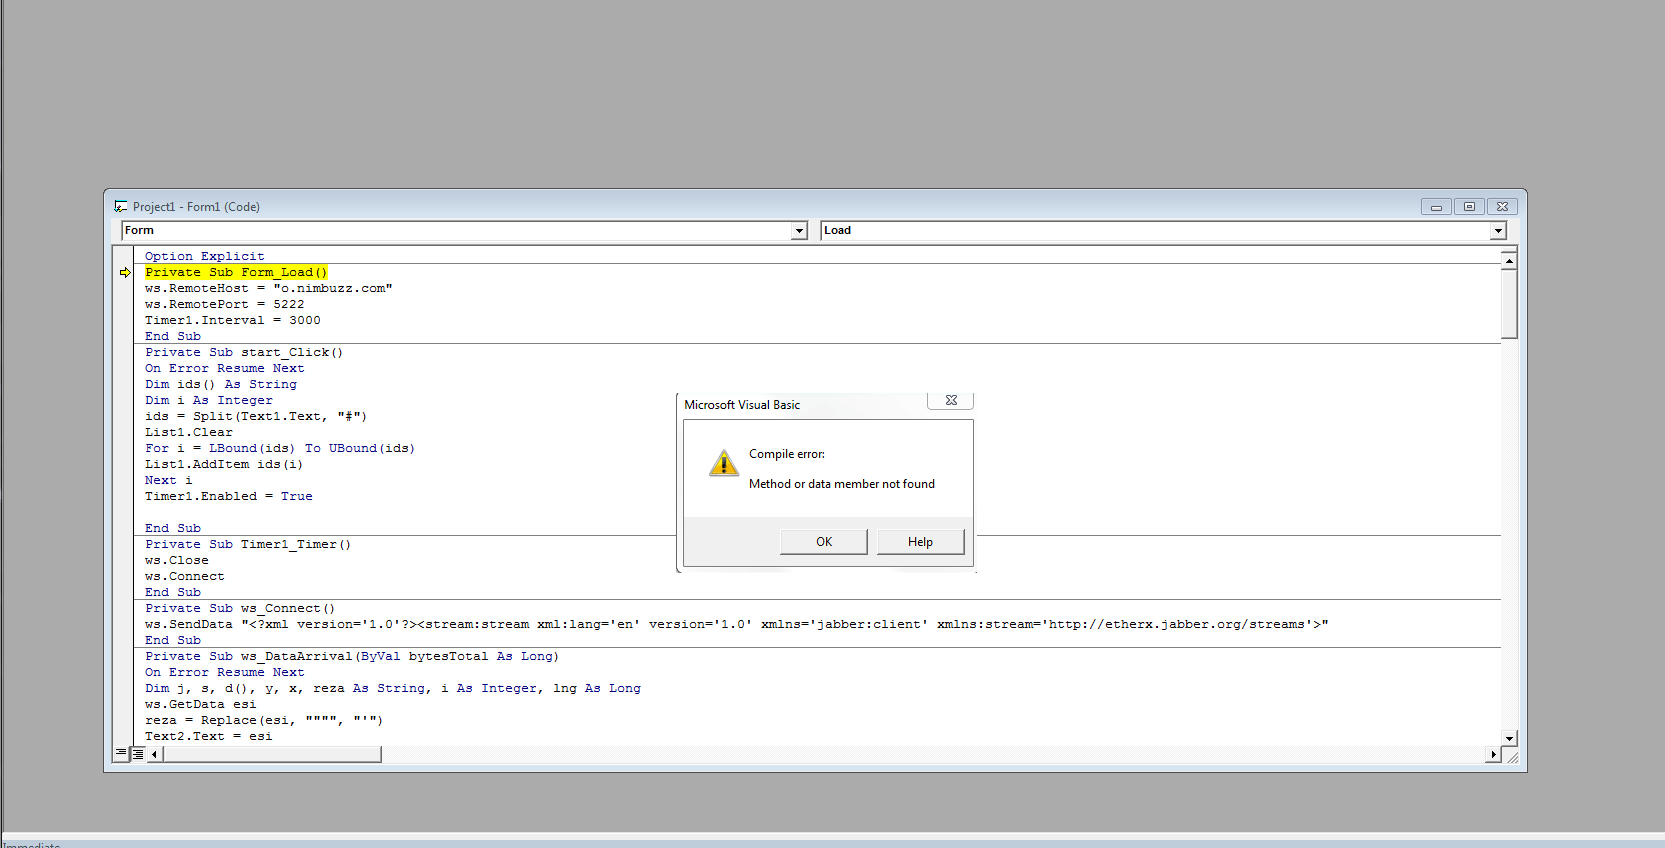The height and width of the screenshot is (848, 1665).
Task: Switch to Procedure View button
Action: (x=122, y=754)
